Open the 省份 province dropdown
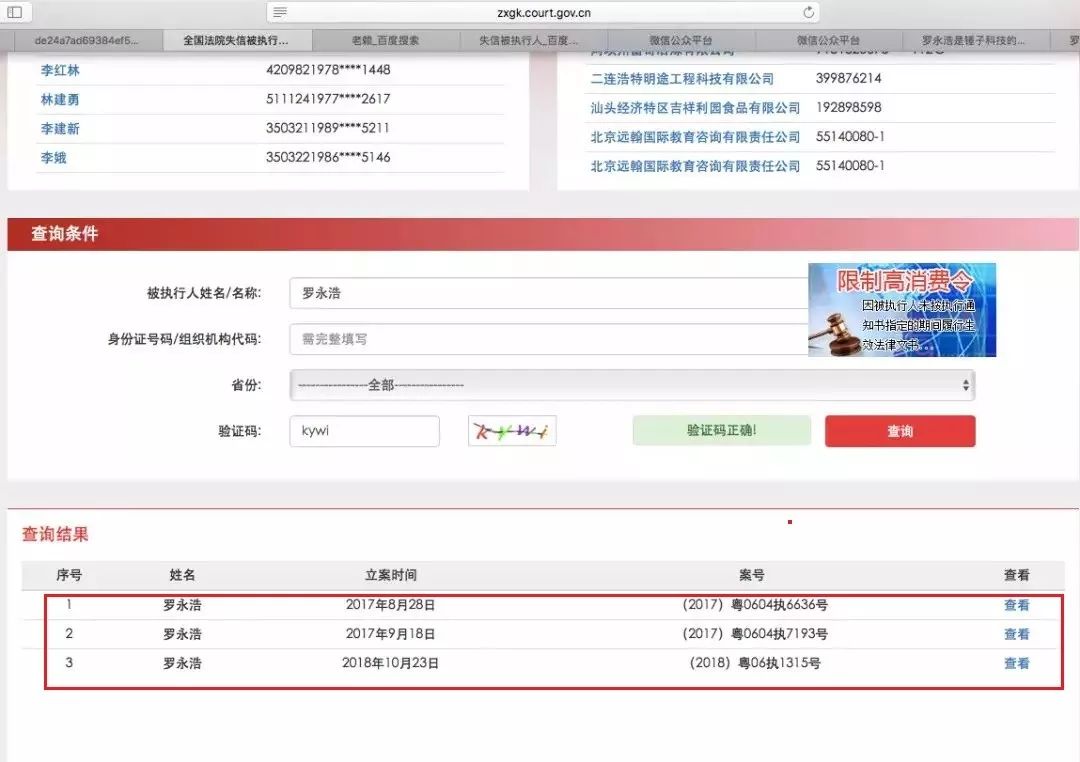1080x762 pixels. tap(632, 385)
